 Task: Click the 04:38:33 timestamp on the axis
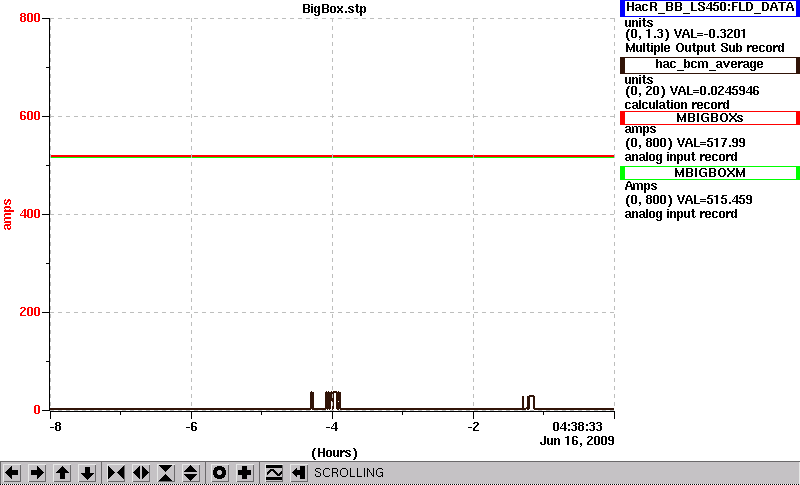(578, 427)
